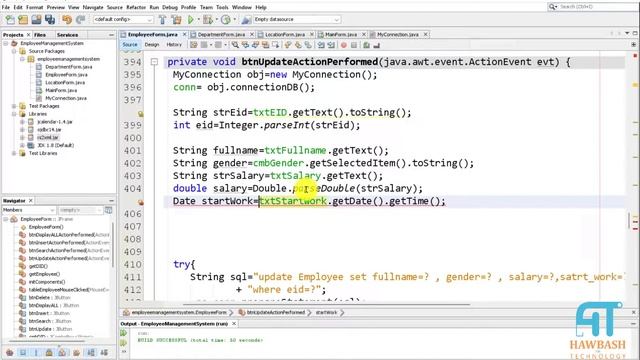Open MainForm.java in the project tree
Viewport: 640px width, 360px height.
[x=61, y=90]
